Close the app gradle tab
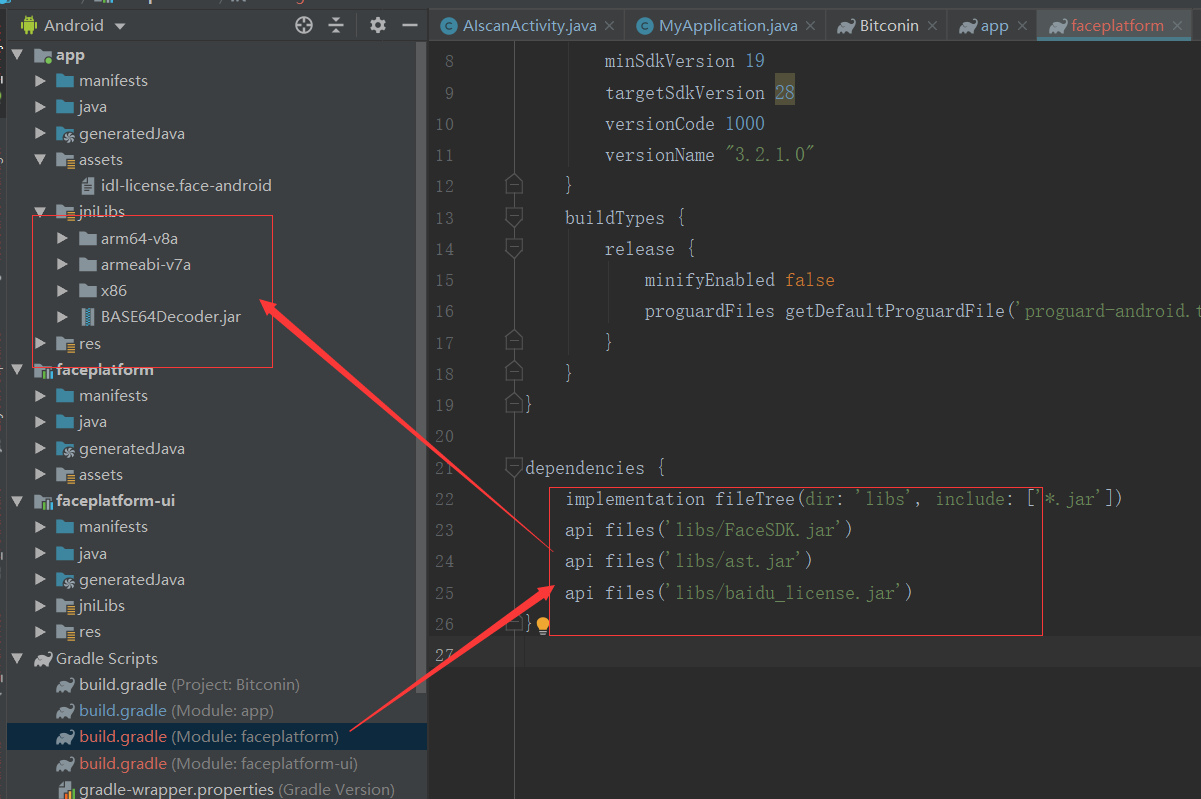The height and width of the screenshot is (799, 1201). pos(1021,26)
